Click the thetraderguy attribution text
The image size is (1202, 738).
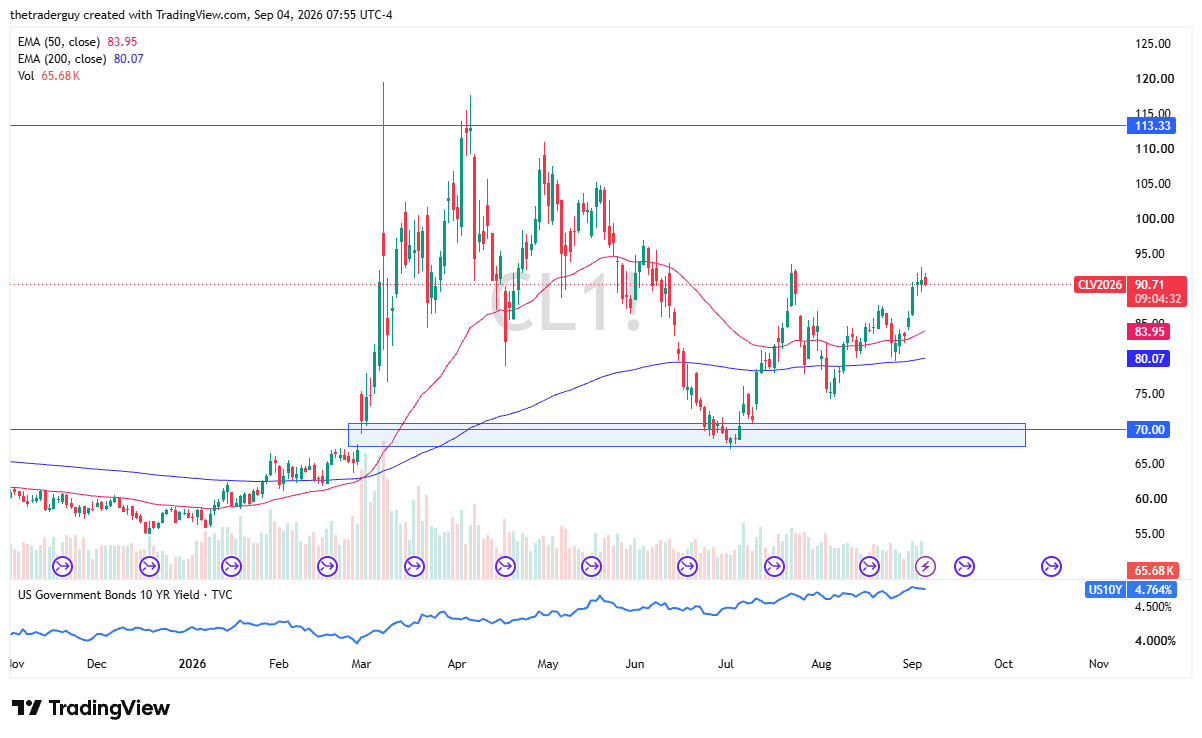click(x=48, y=12)
